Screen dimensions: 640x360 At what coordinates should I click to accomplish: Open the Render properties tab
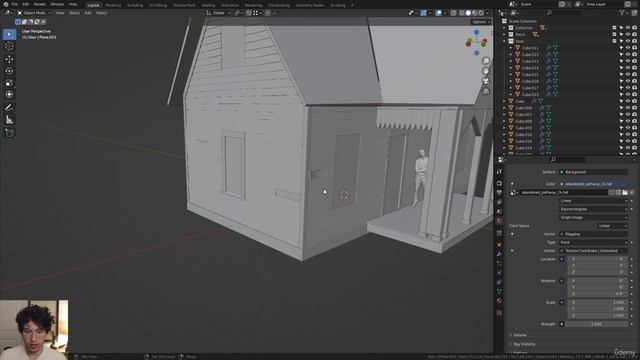pyautogui.click(x=499, y=183)
